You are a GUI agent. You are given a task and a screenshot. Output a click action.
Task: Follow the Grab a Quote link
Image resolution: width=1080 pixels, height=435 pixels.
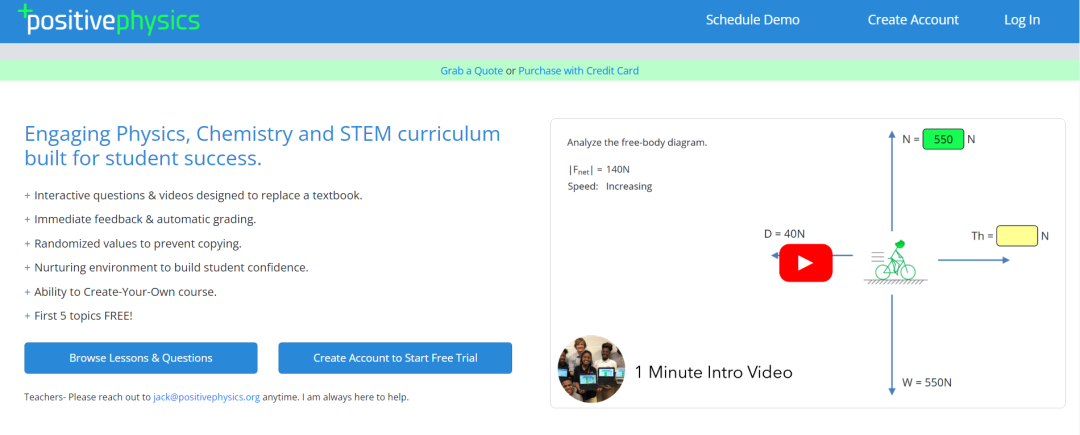[471, 71]
